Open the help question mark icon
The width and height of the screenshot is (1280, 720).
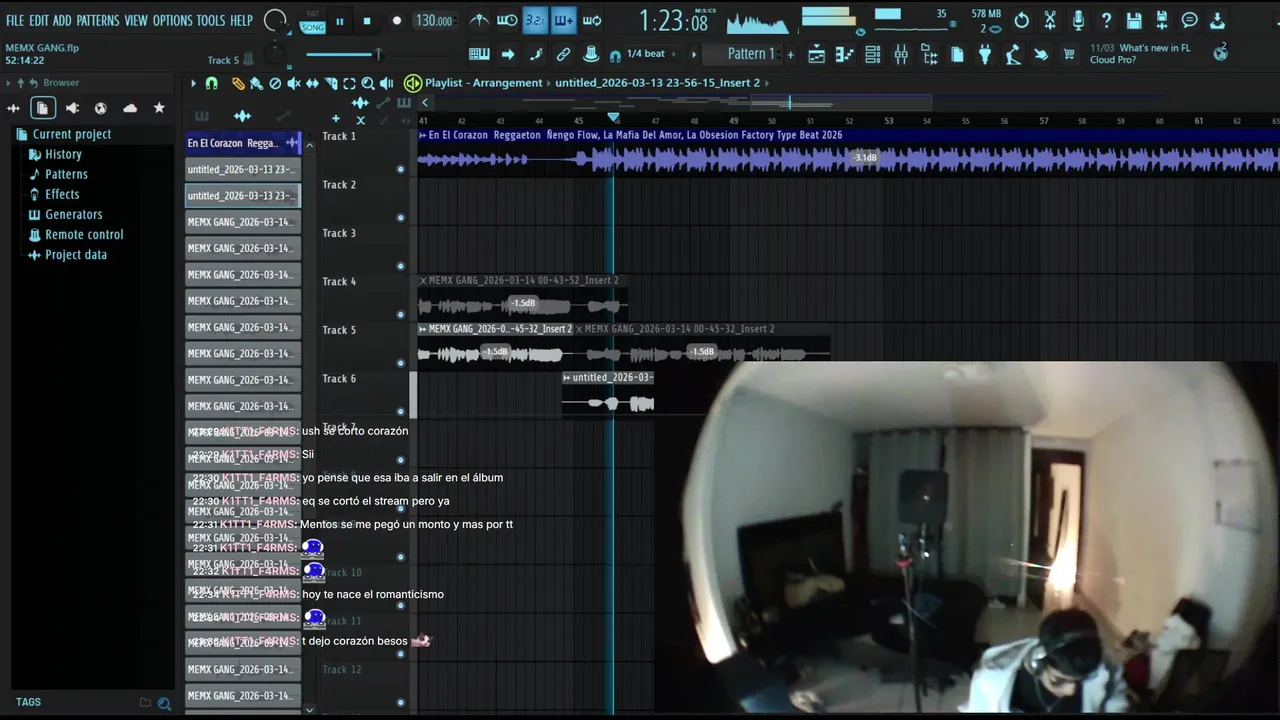1106,20
